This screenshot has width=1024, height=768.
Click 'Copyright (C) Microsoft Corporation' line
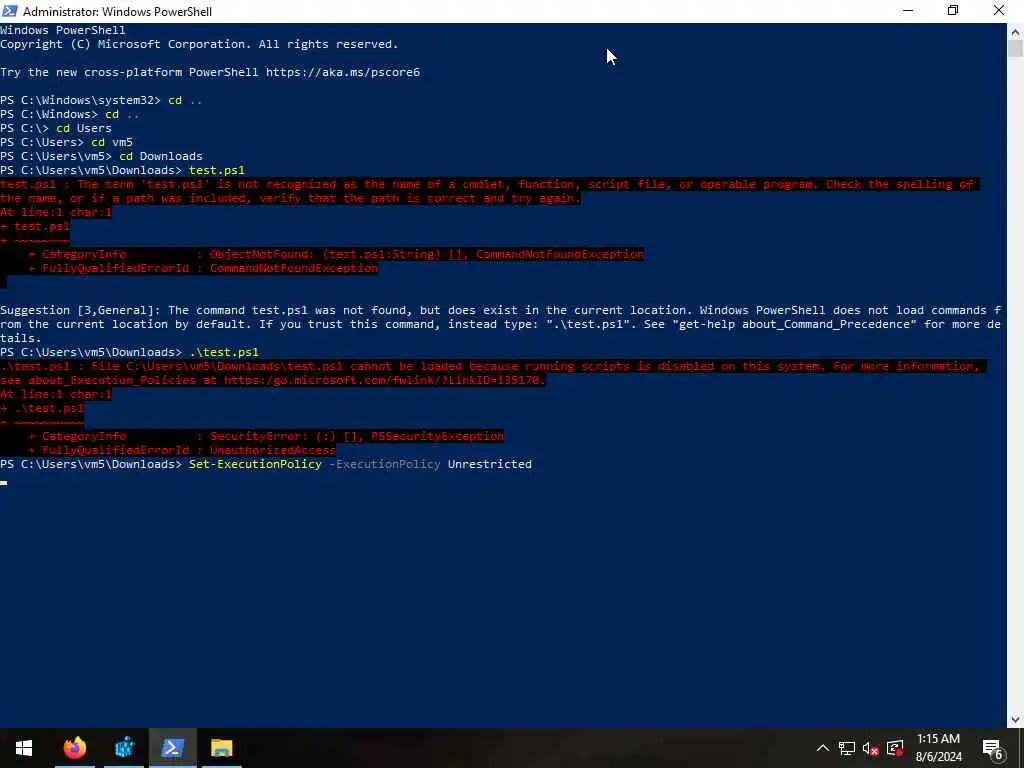click(199, 44)
